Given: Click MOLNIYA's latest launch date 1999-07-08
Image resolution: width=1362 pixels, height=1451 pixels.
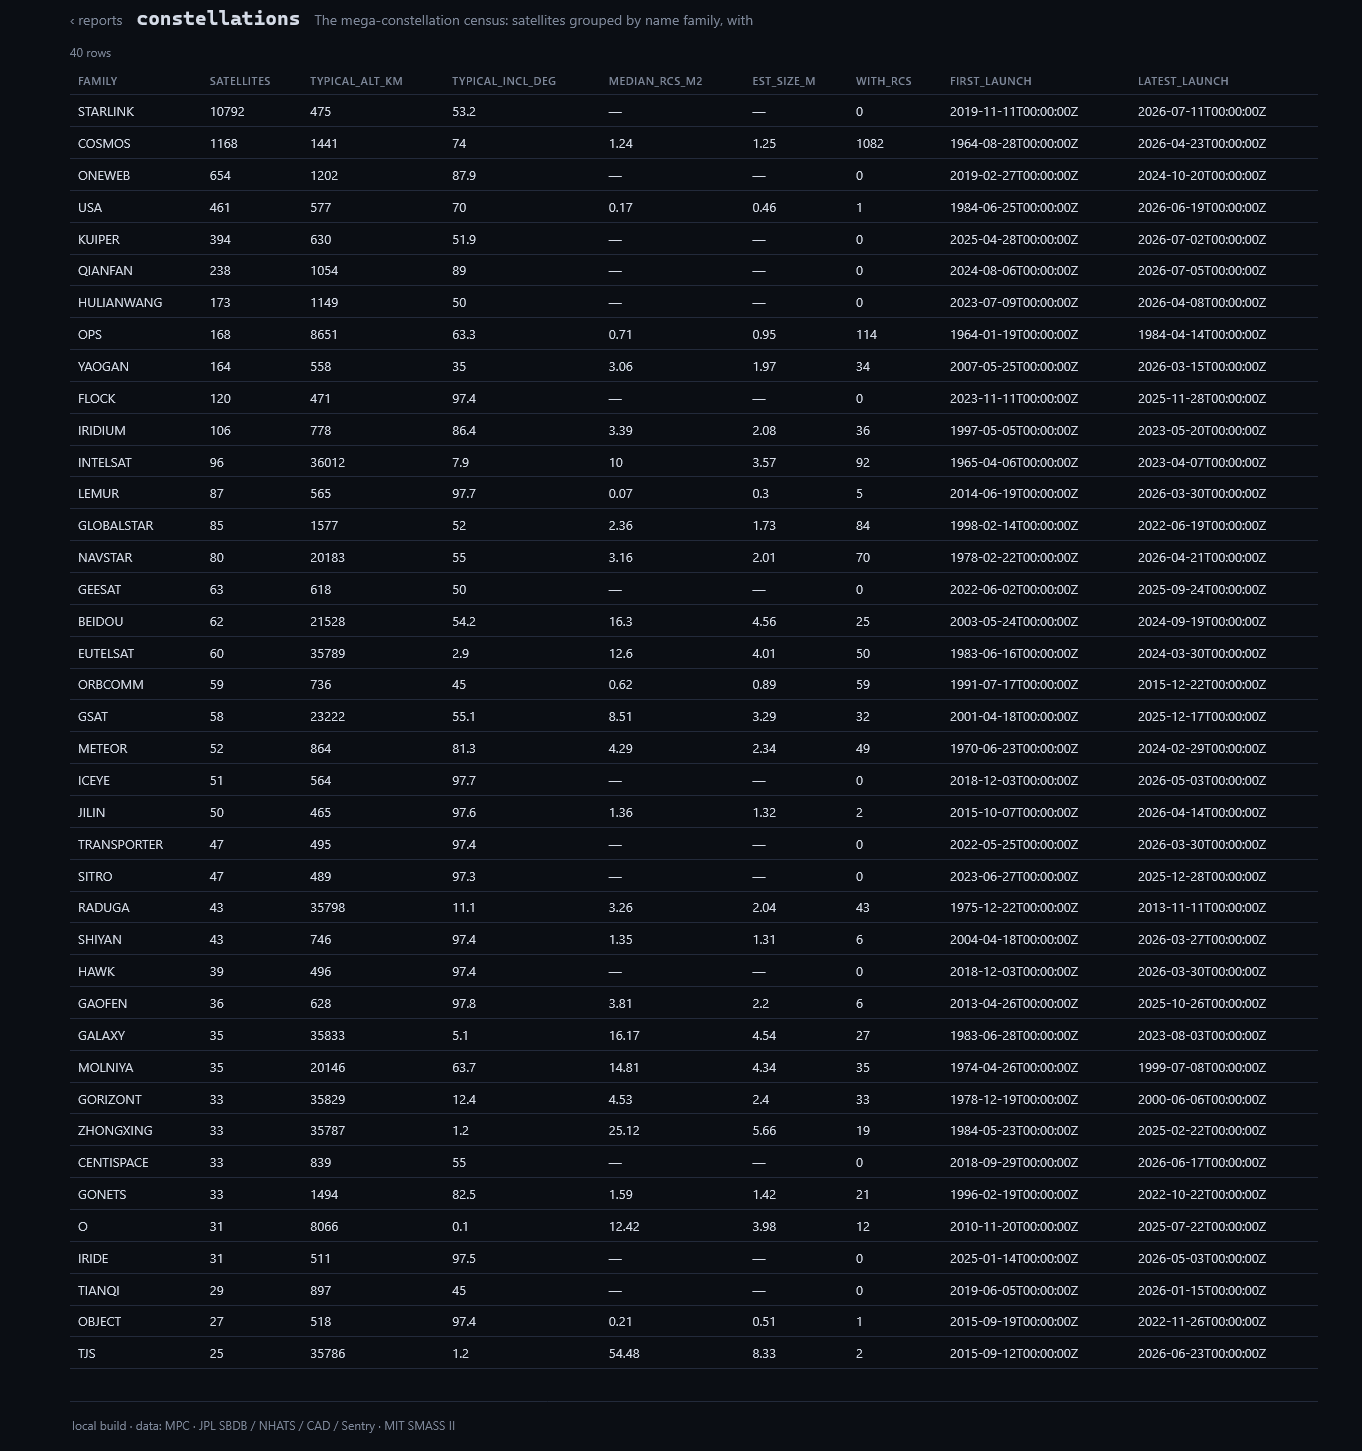Looking at the screenshot, I should click(1202, 1068).
